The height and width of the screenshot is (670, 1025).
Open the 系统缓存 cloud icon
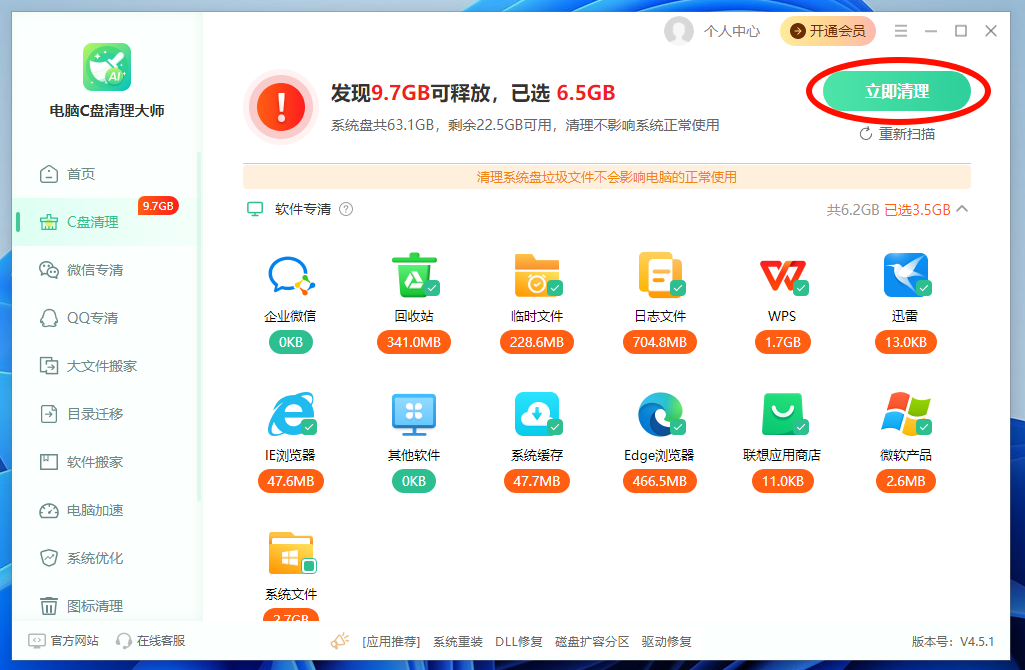click(x=537, y=414)
